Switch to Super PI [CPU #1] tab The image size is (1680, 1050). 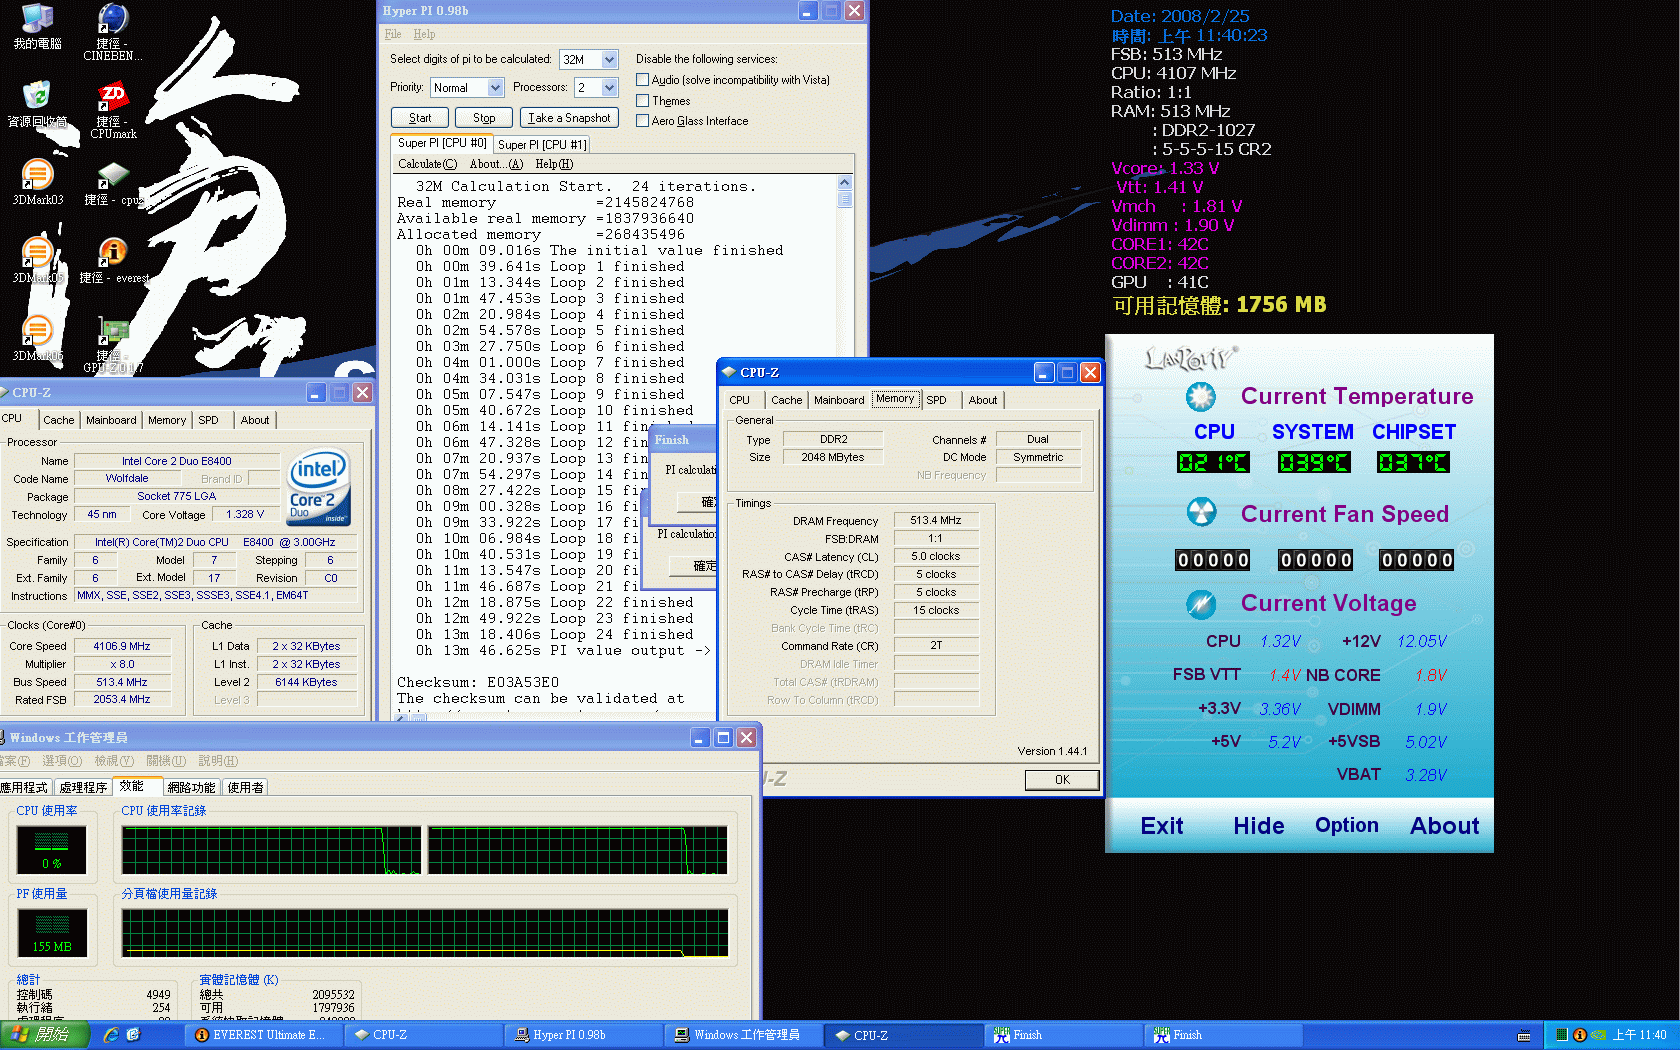[x=542, y=145]
